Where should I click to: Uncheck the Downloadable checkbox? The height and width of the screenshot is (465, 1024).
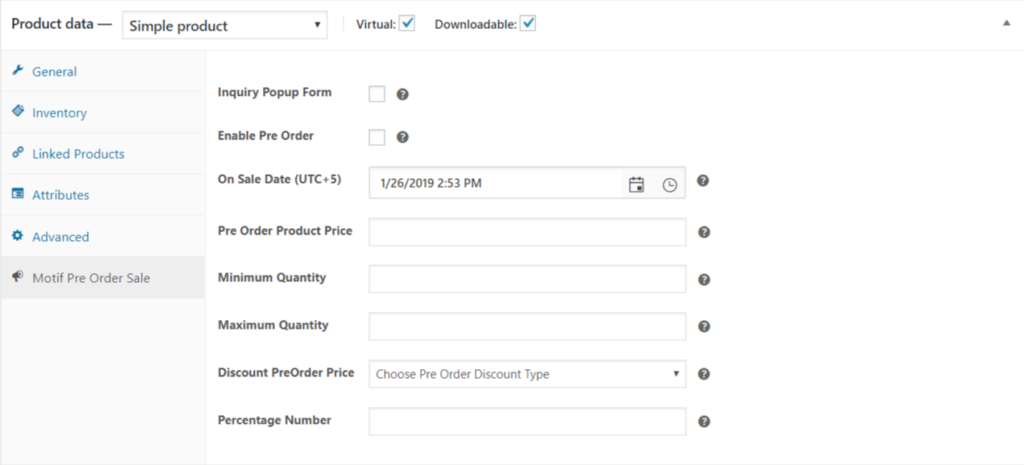coord(528,24)
